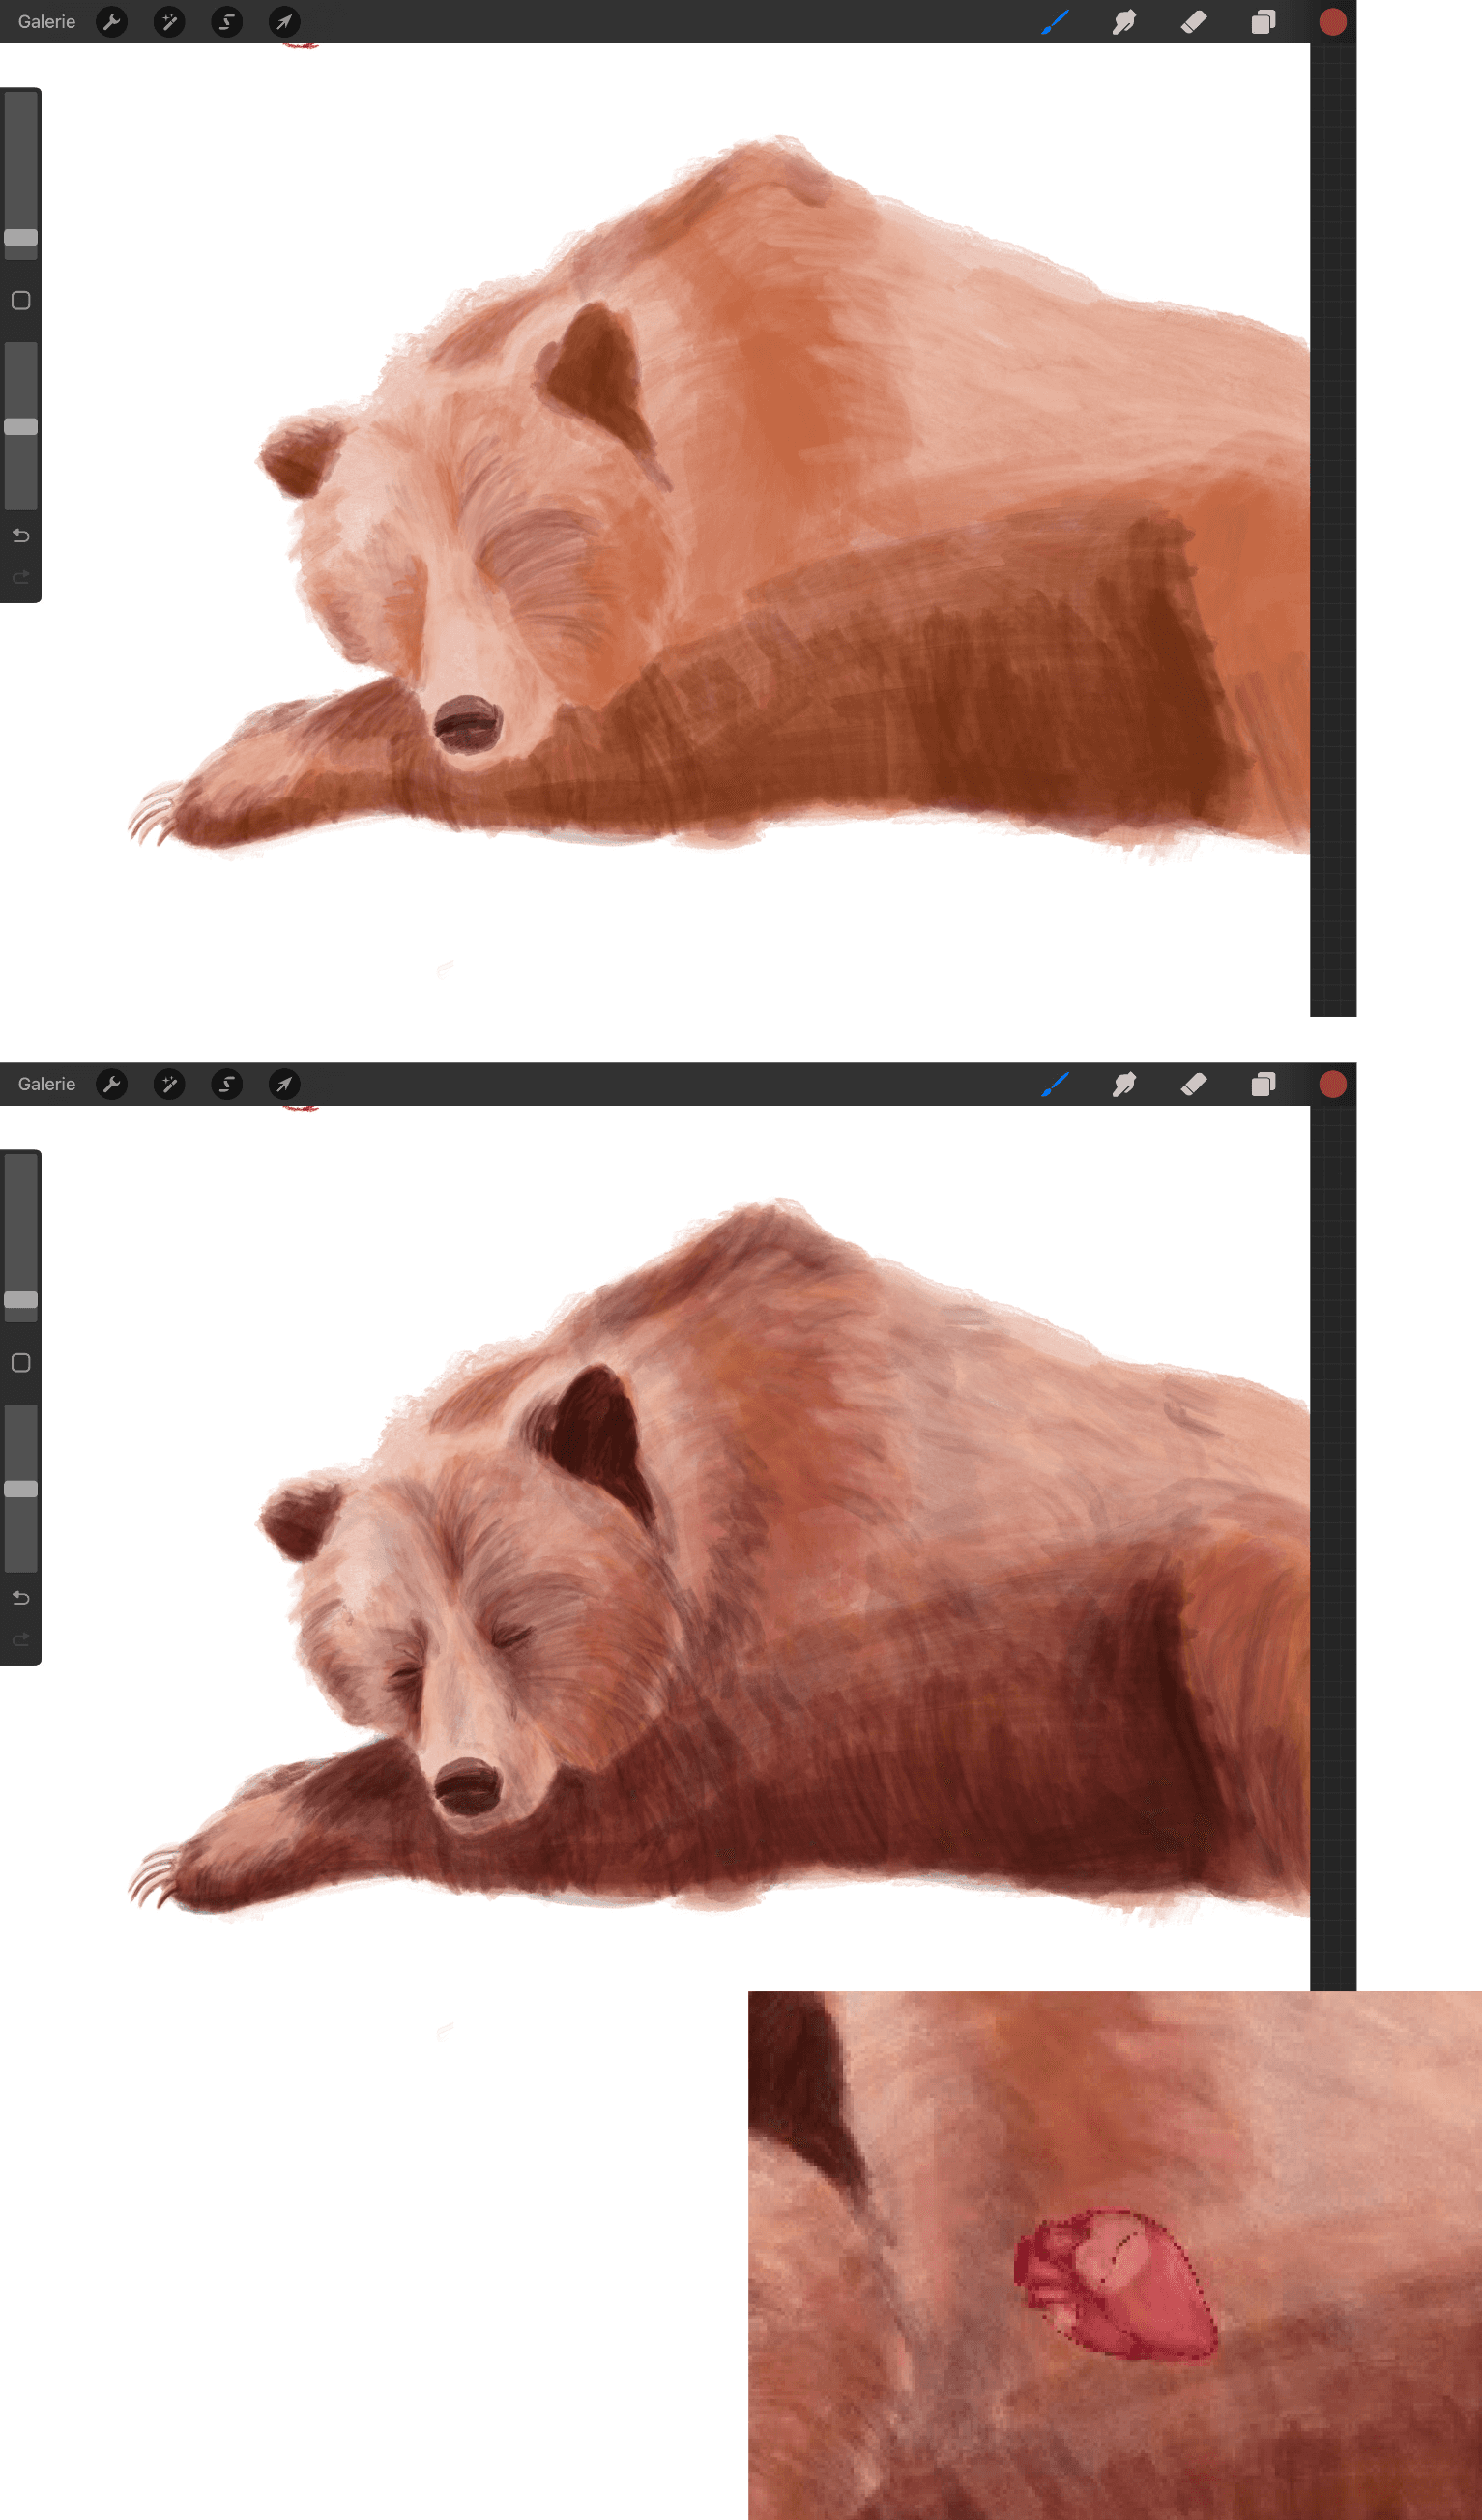Screen dimensions: 1482x2520
Task: Click brush size slider handle in bottom screenshot
Action: coord(21,1300)
